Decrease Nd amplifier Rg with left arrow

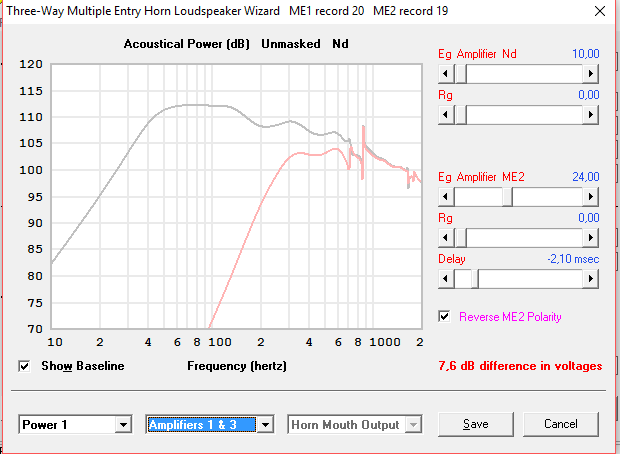446,115
